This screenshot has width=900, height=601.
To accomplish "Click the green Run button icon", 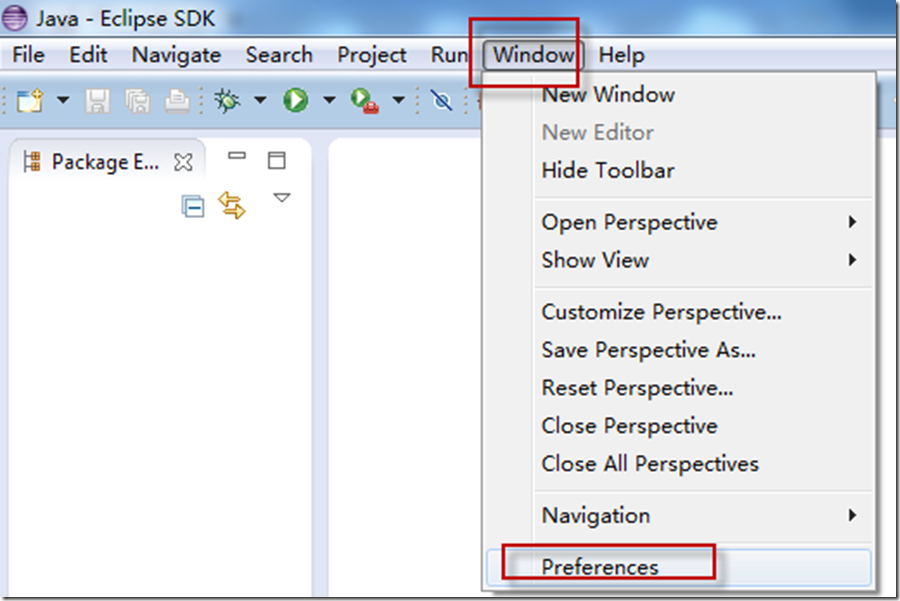I will (296, 100).
